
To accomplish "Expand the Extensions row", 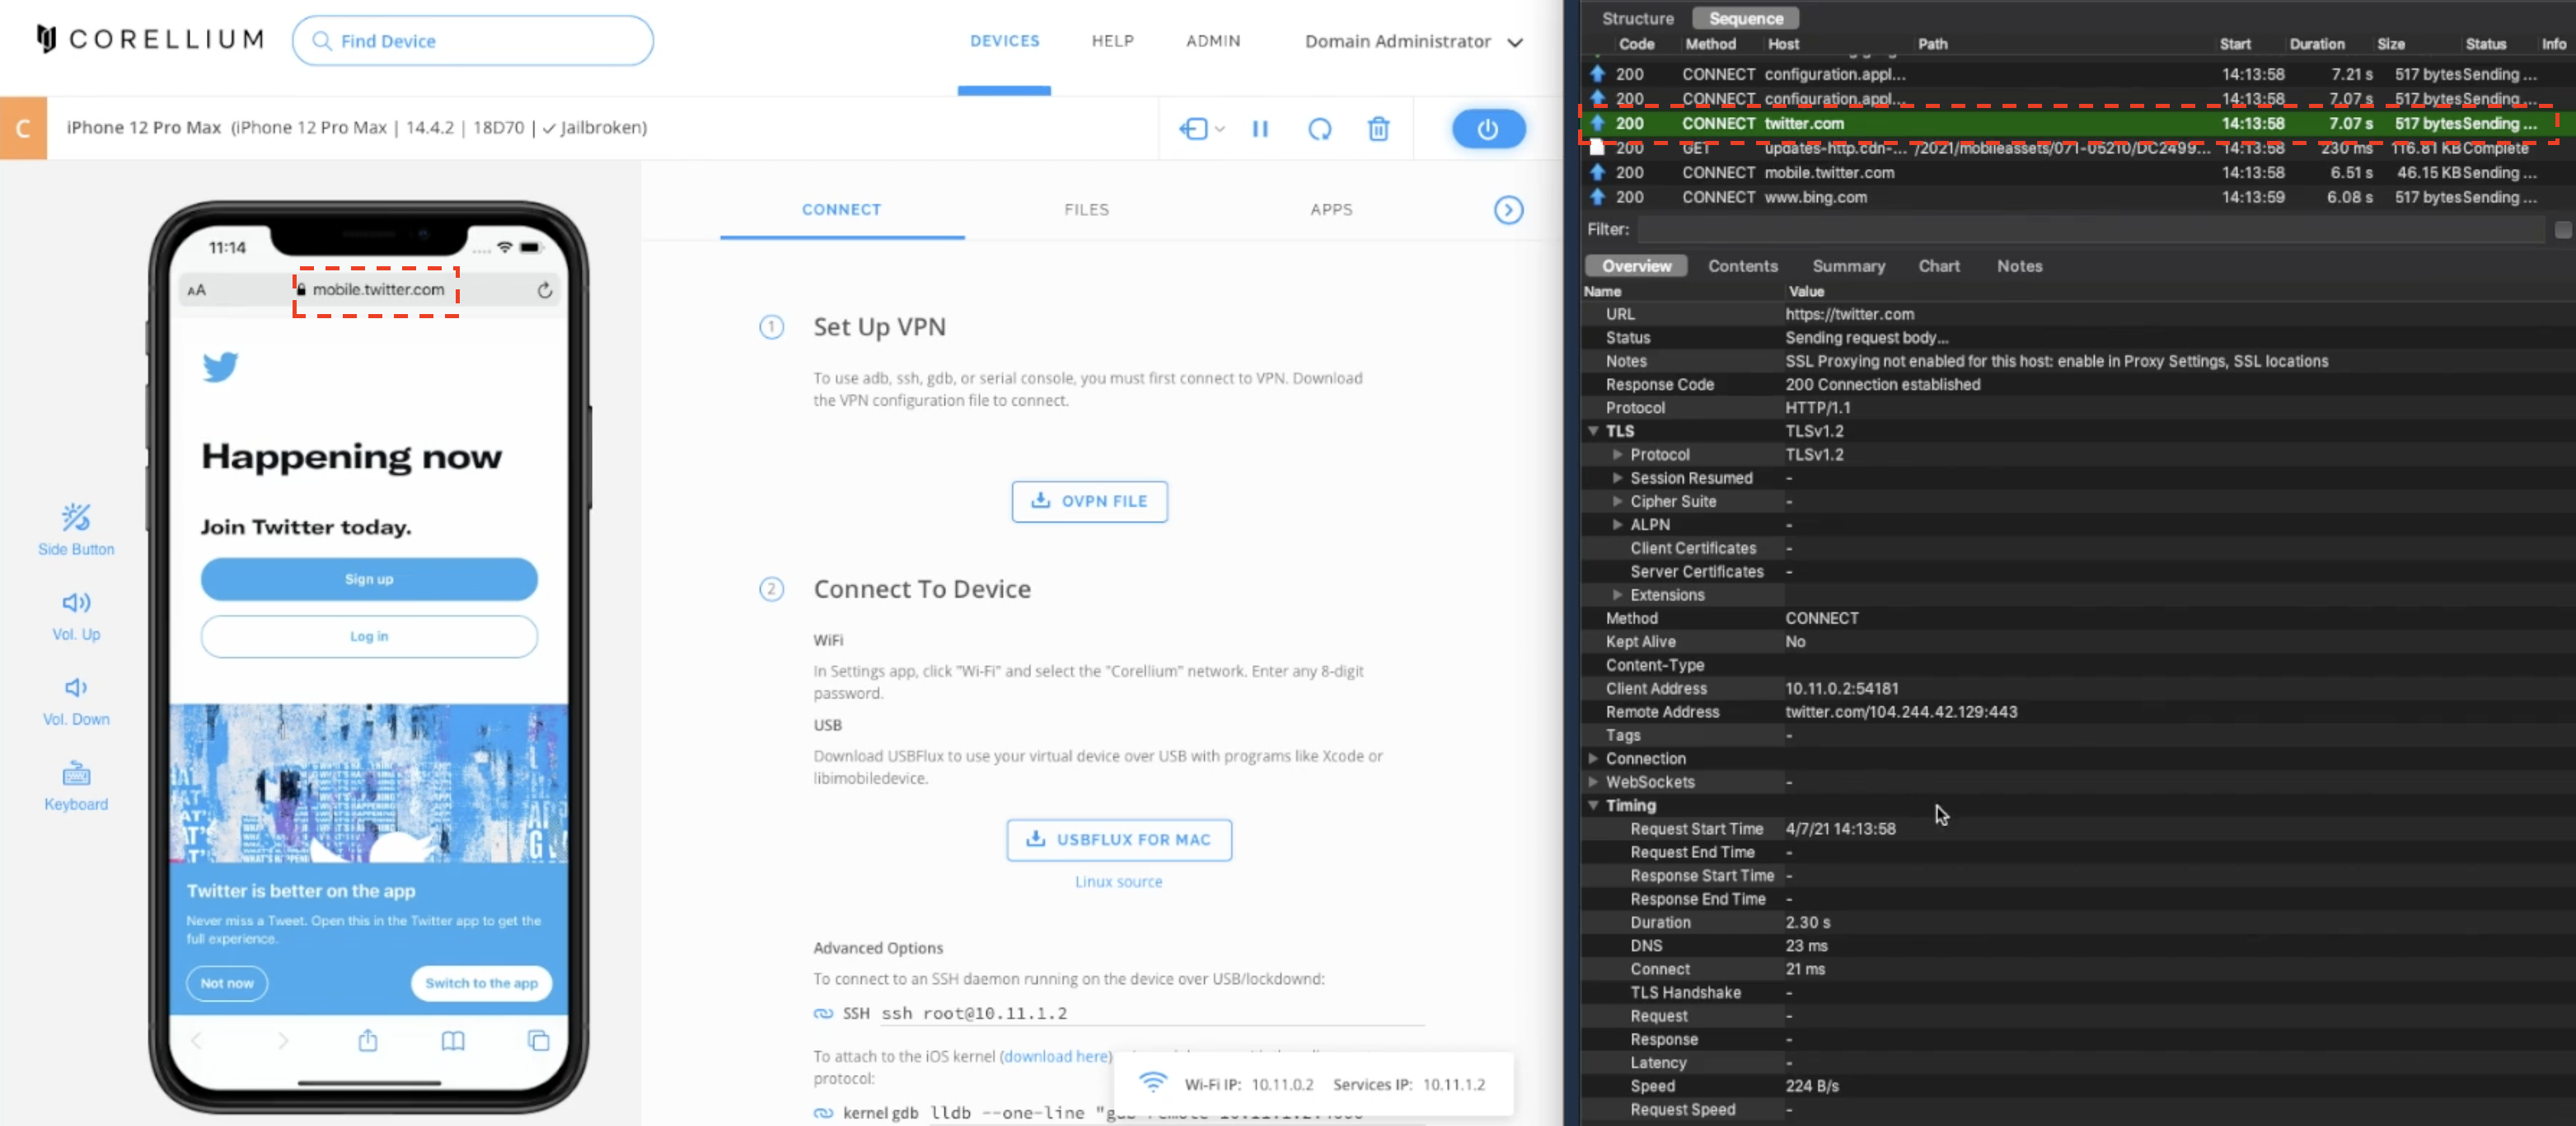I will tap(1617, 595).
